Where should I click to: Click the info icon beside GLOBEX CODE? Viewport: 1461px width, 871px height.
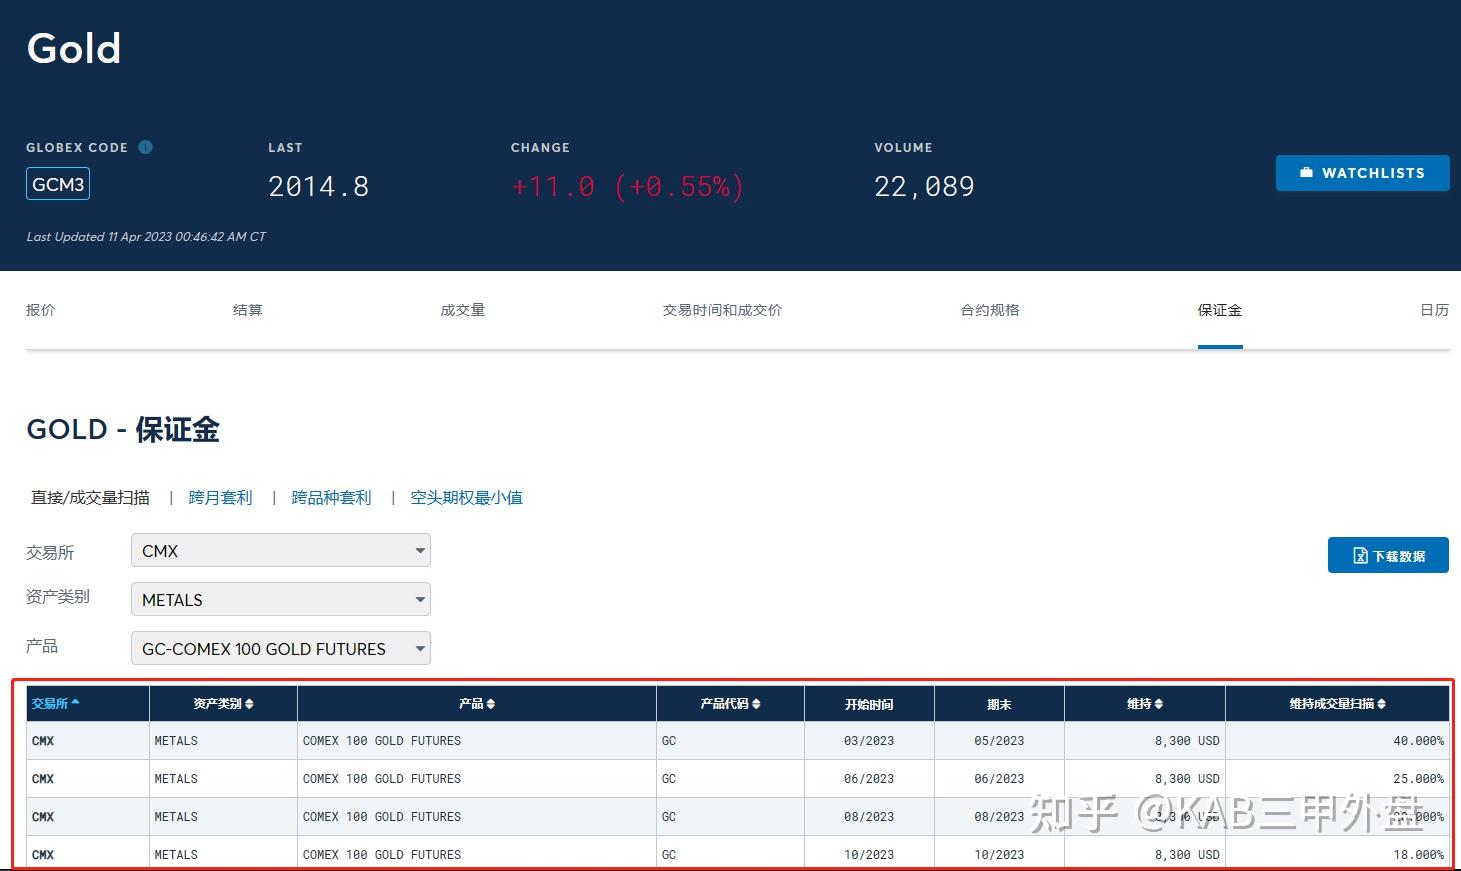pyautogui.click(x=146, y=147)
